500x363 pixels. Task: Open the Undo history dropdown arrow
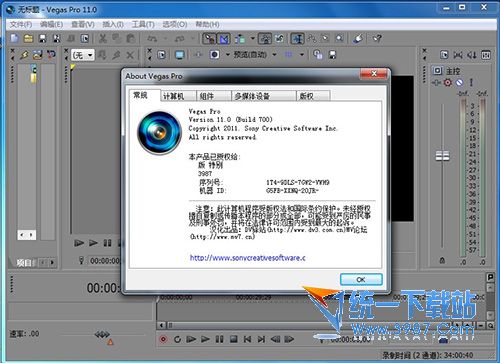165,39
